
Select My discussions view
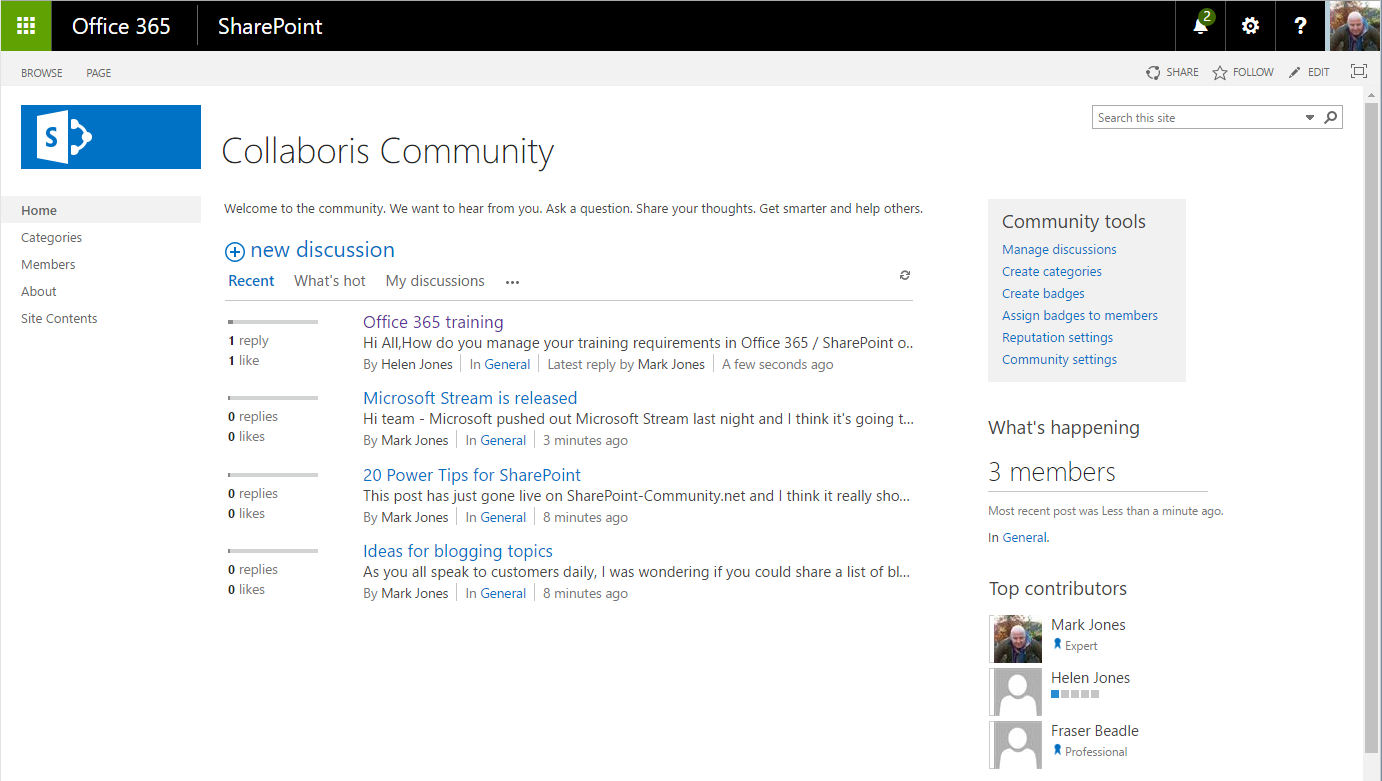tap(435, 281)
